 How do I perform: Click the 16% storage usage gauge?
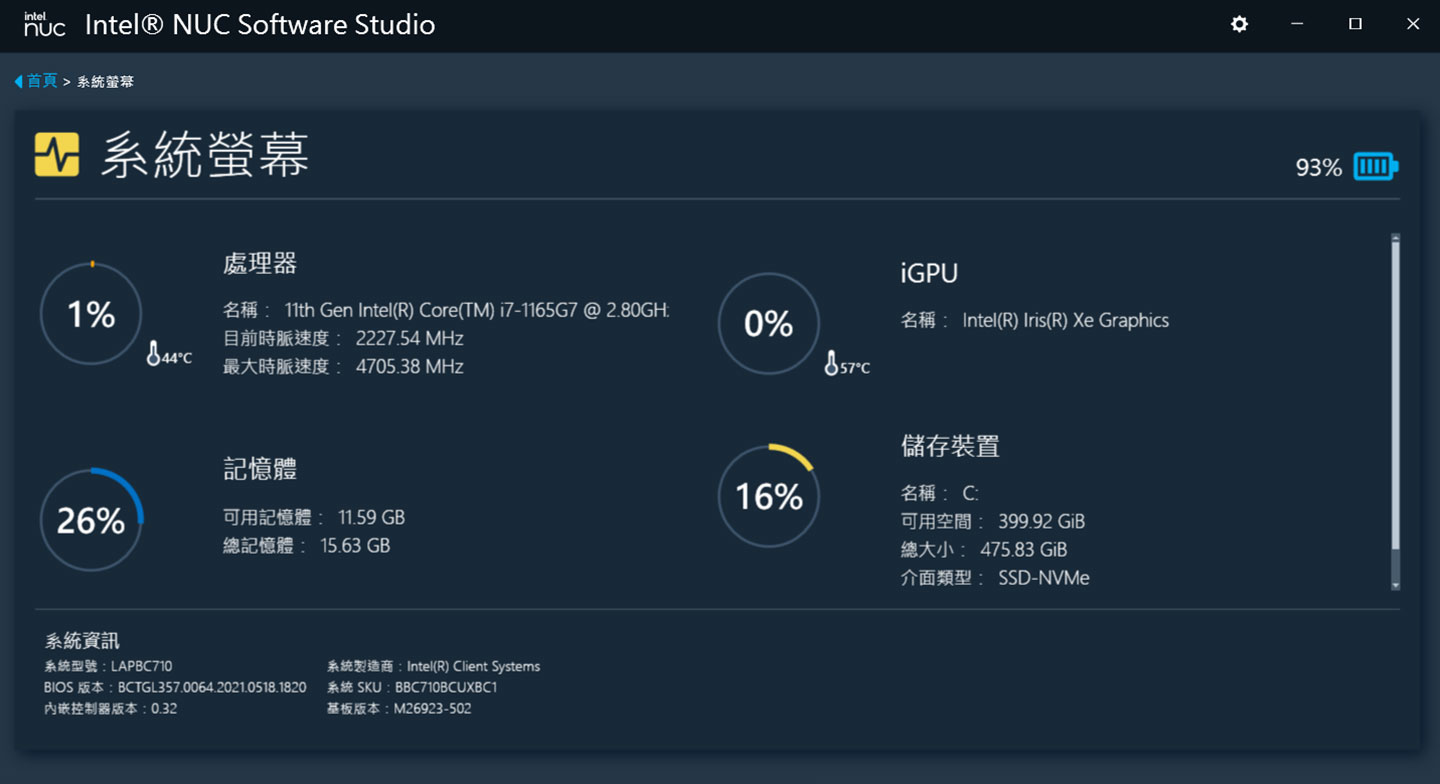pyautogui.click(x=769, y=497)
